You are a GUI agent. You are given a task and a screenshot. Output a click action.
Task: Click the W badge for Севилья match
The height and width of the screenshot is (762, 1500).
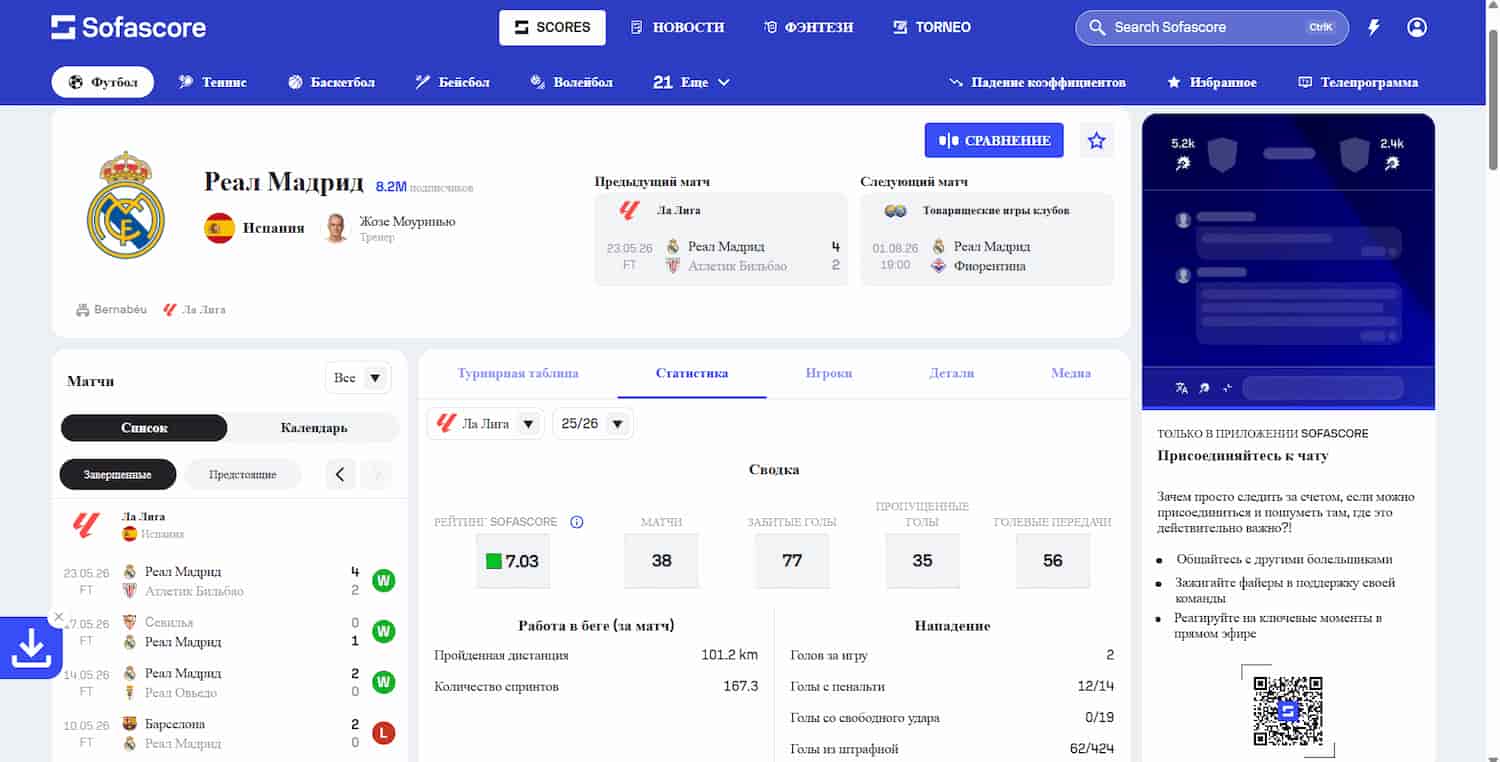tap(383, 632)
